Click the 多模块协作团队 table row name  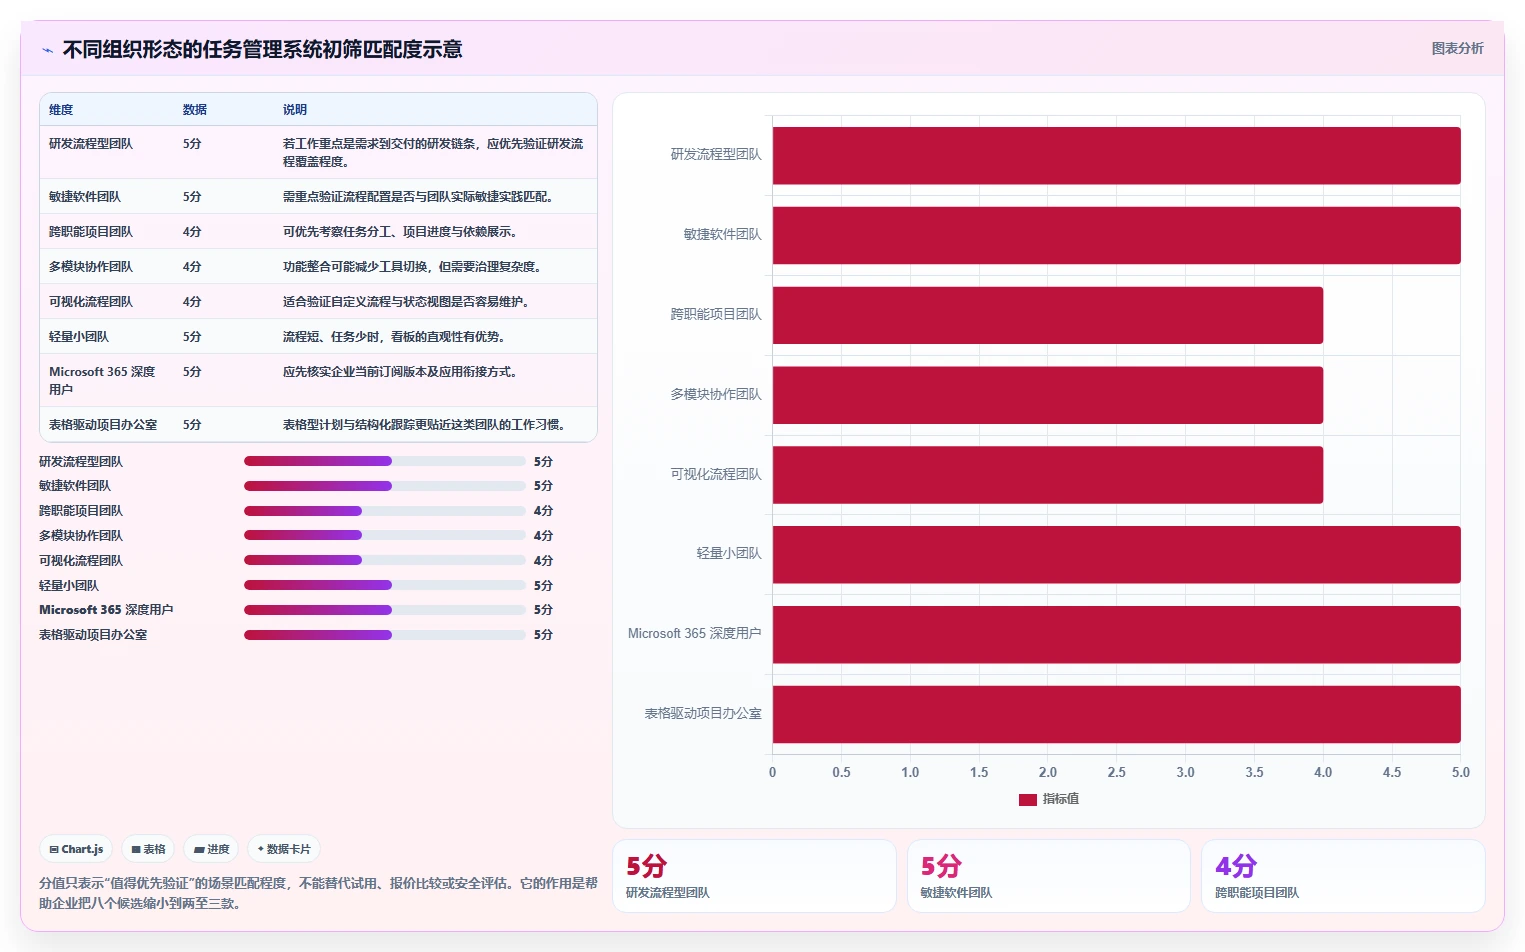pyautogui.click(x=91, y=267)
